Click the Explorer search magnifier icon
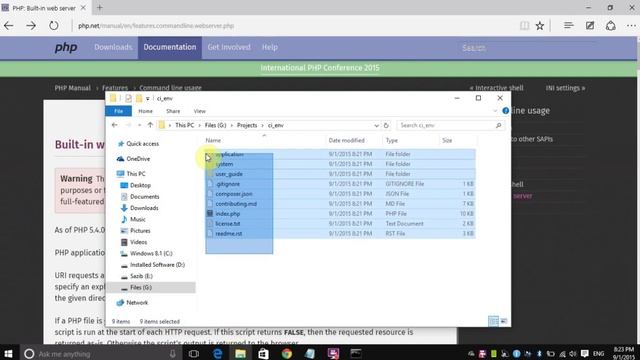640x360 pixels. click(498, 125)
